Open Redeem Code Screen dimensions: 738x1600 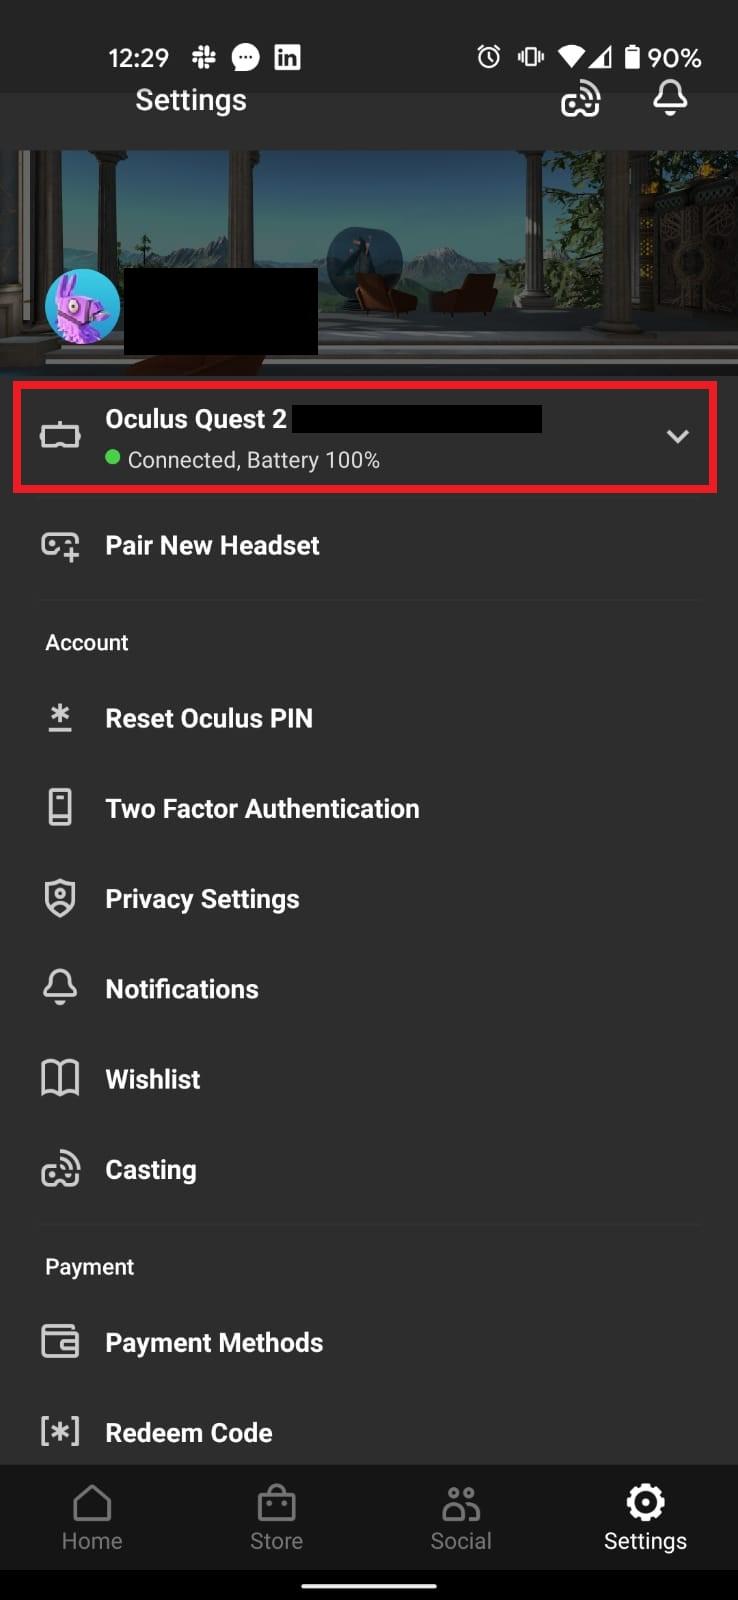coord(189,1433)
